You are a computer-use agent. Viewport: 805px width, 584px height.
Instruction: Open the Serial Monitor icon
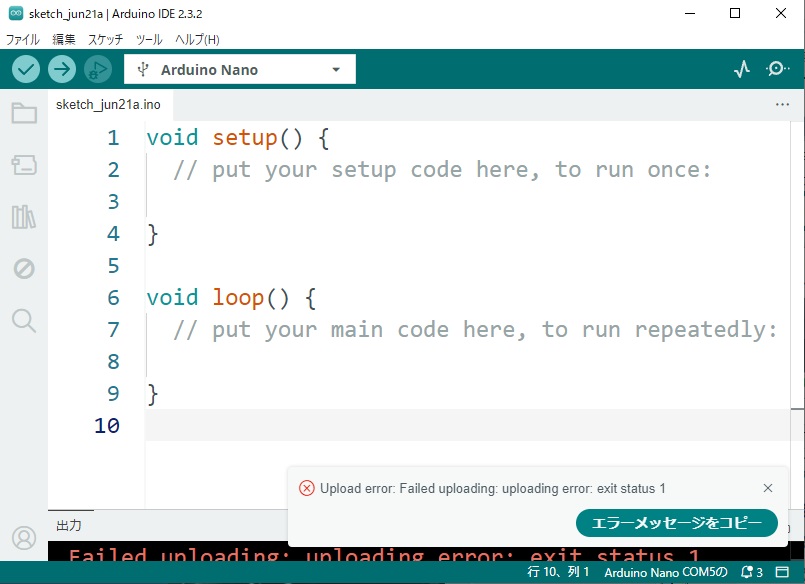pos(777,69)
